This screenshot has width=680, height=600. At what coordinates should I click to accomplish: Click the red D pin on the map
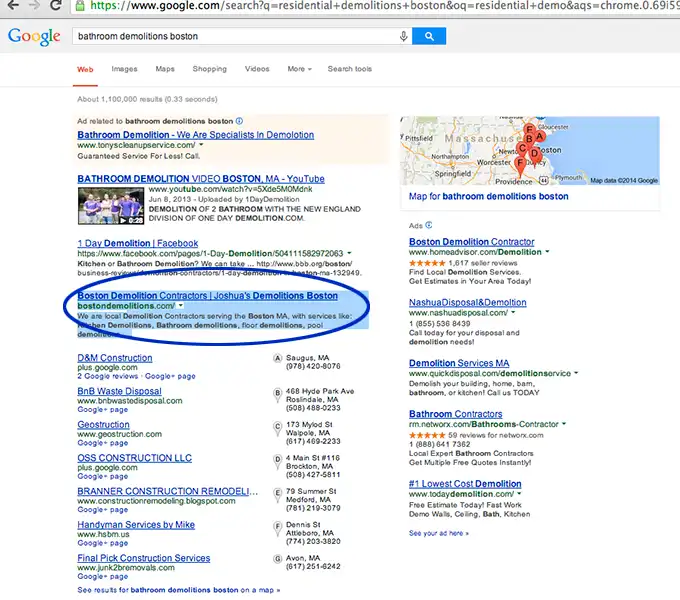click(535, 154)
